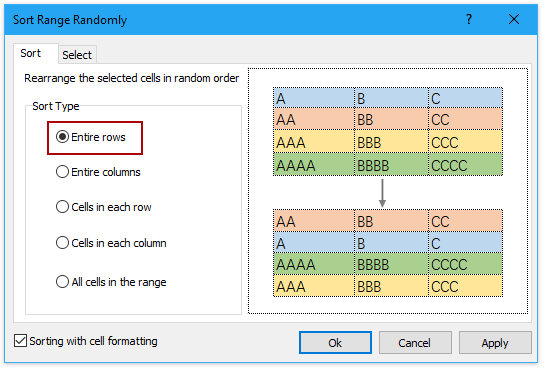545x370 pixels.
Task: Click the help question mark icon
Action: (x=469, y=19)
